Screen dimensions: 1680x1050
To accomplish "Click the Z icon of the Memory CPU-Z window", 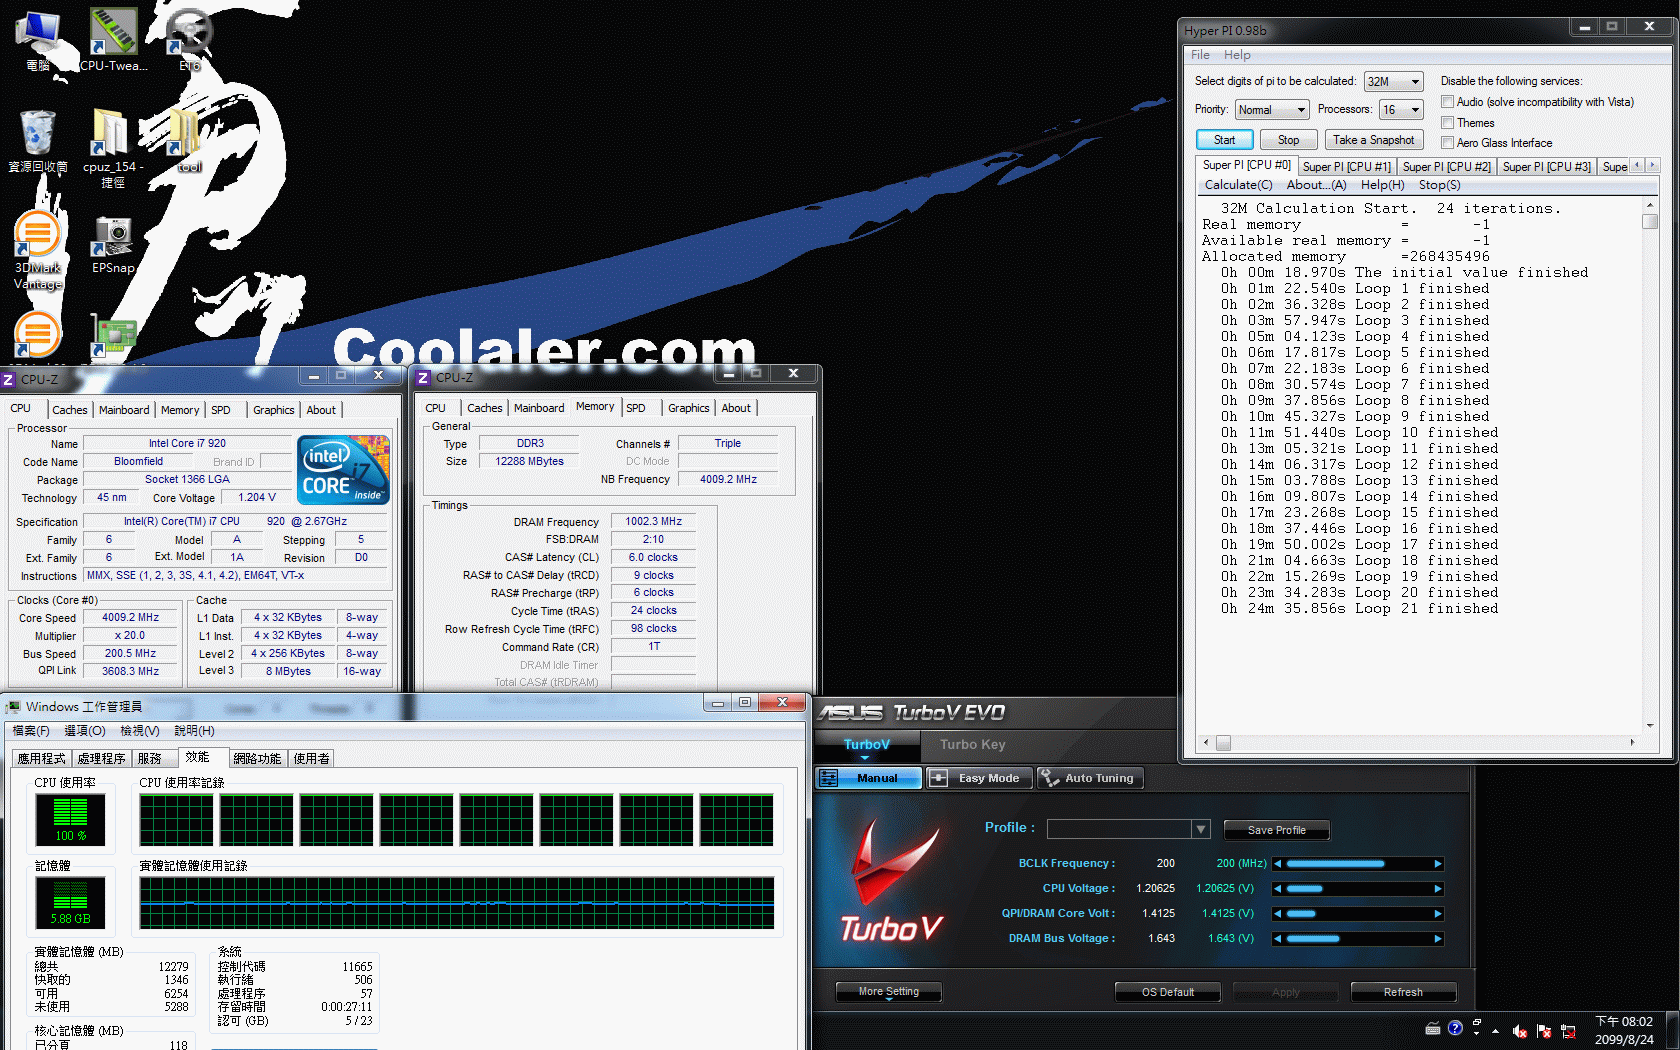I will (x=423, y=377).
